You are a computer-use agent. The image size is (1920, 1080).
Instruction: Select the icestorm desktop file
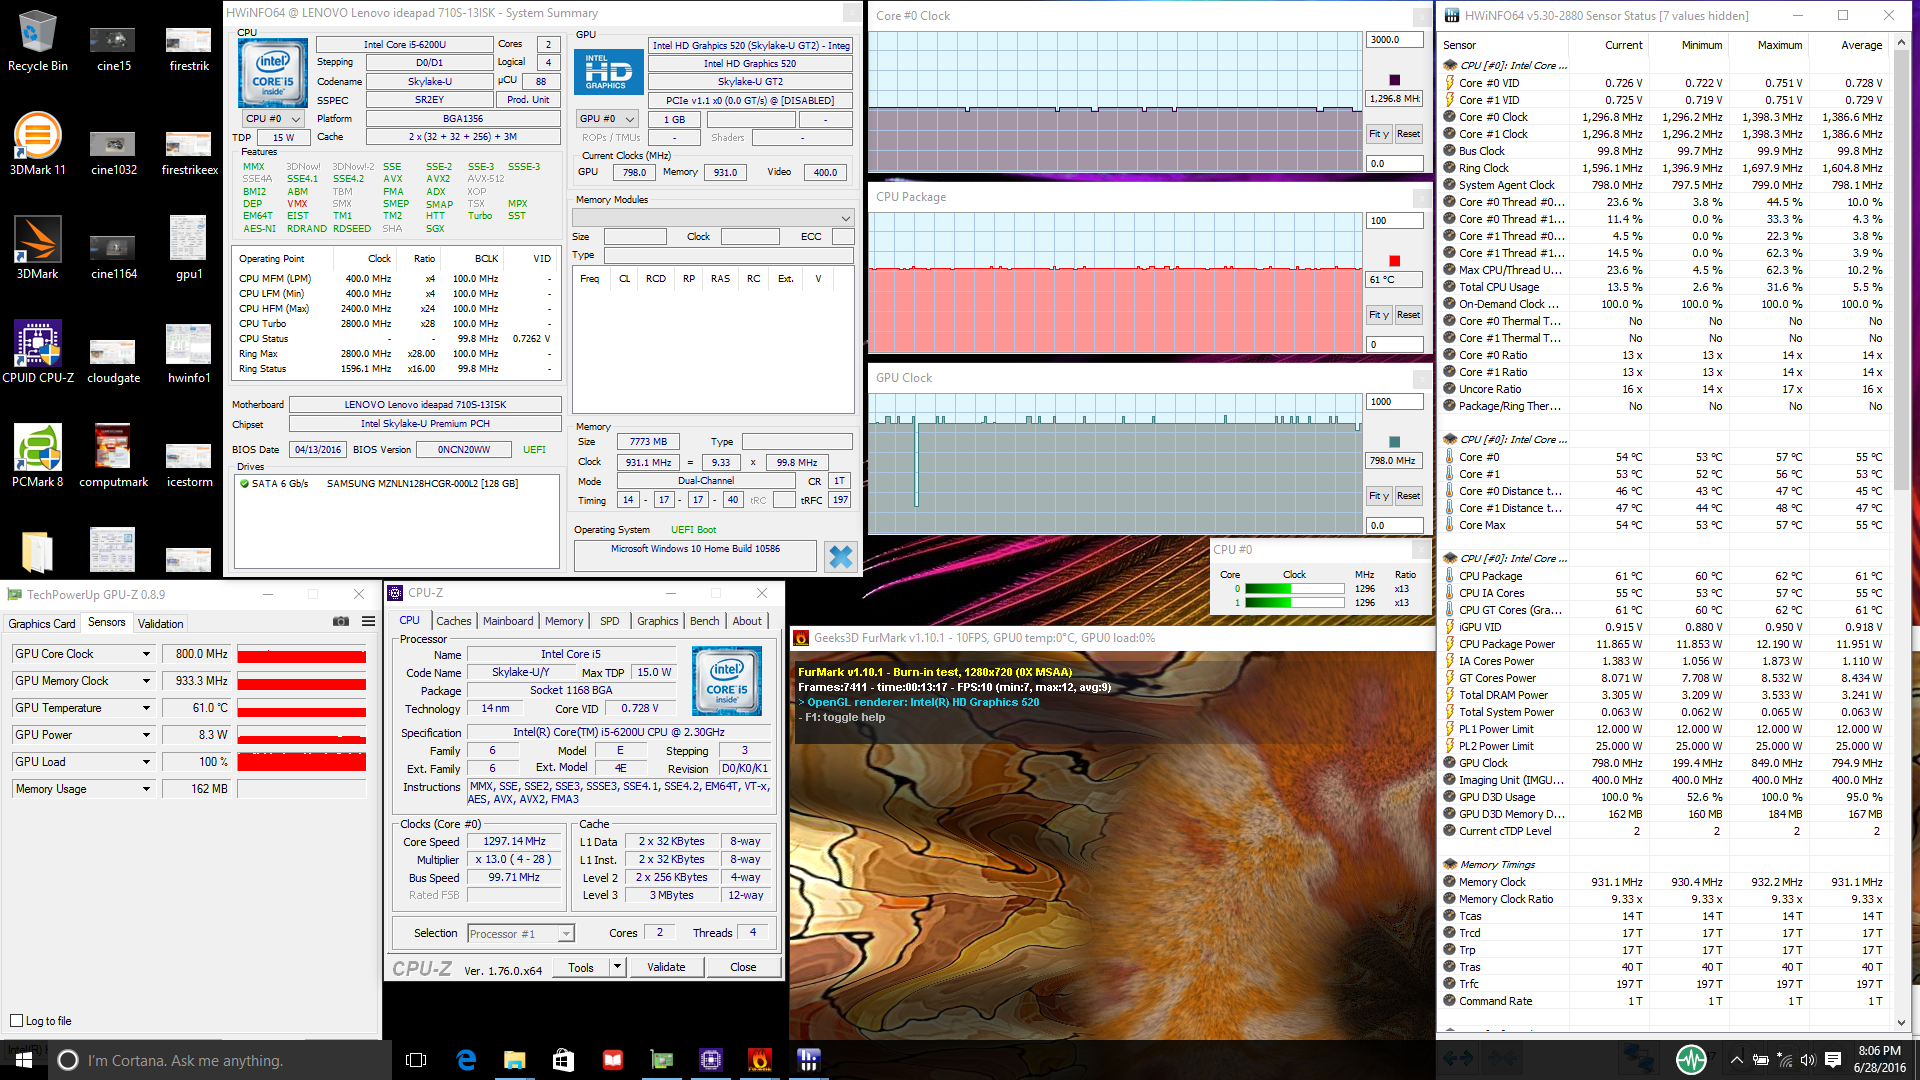point(189,464)
